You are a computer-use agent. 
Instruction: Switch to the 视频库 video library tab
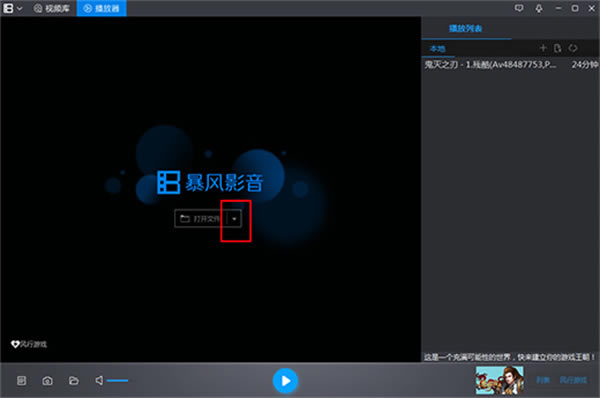click(x=52, y=8)
